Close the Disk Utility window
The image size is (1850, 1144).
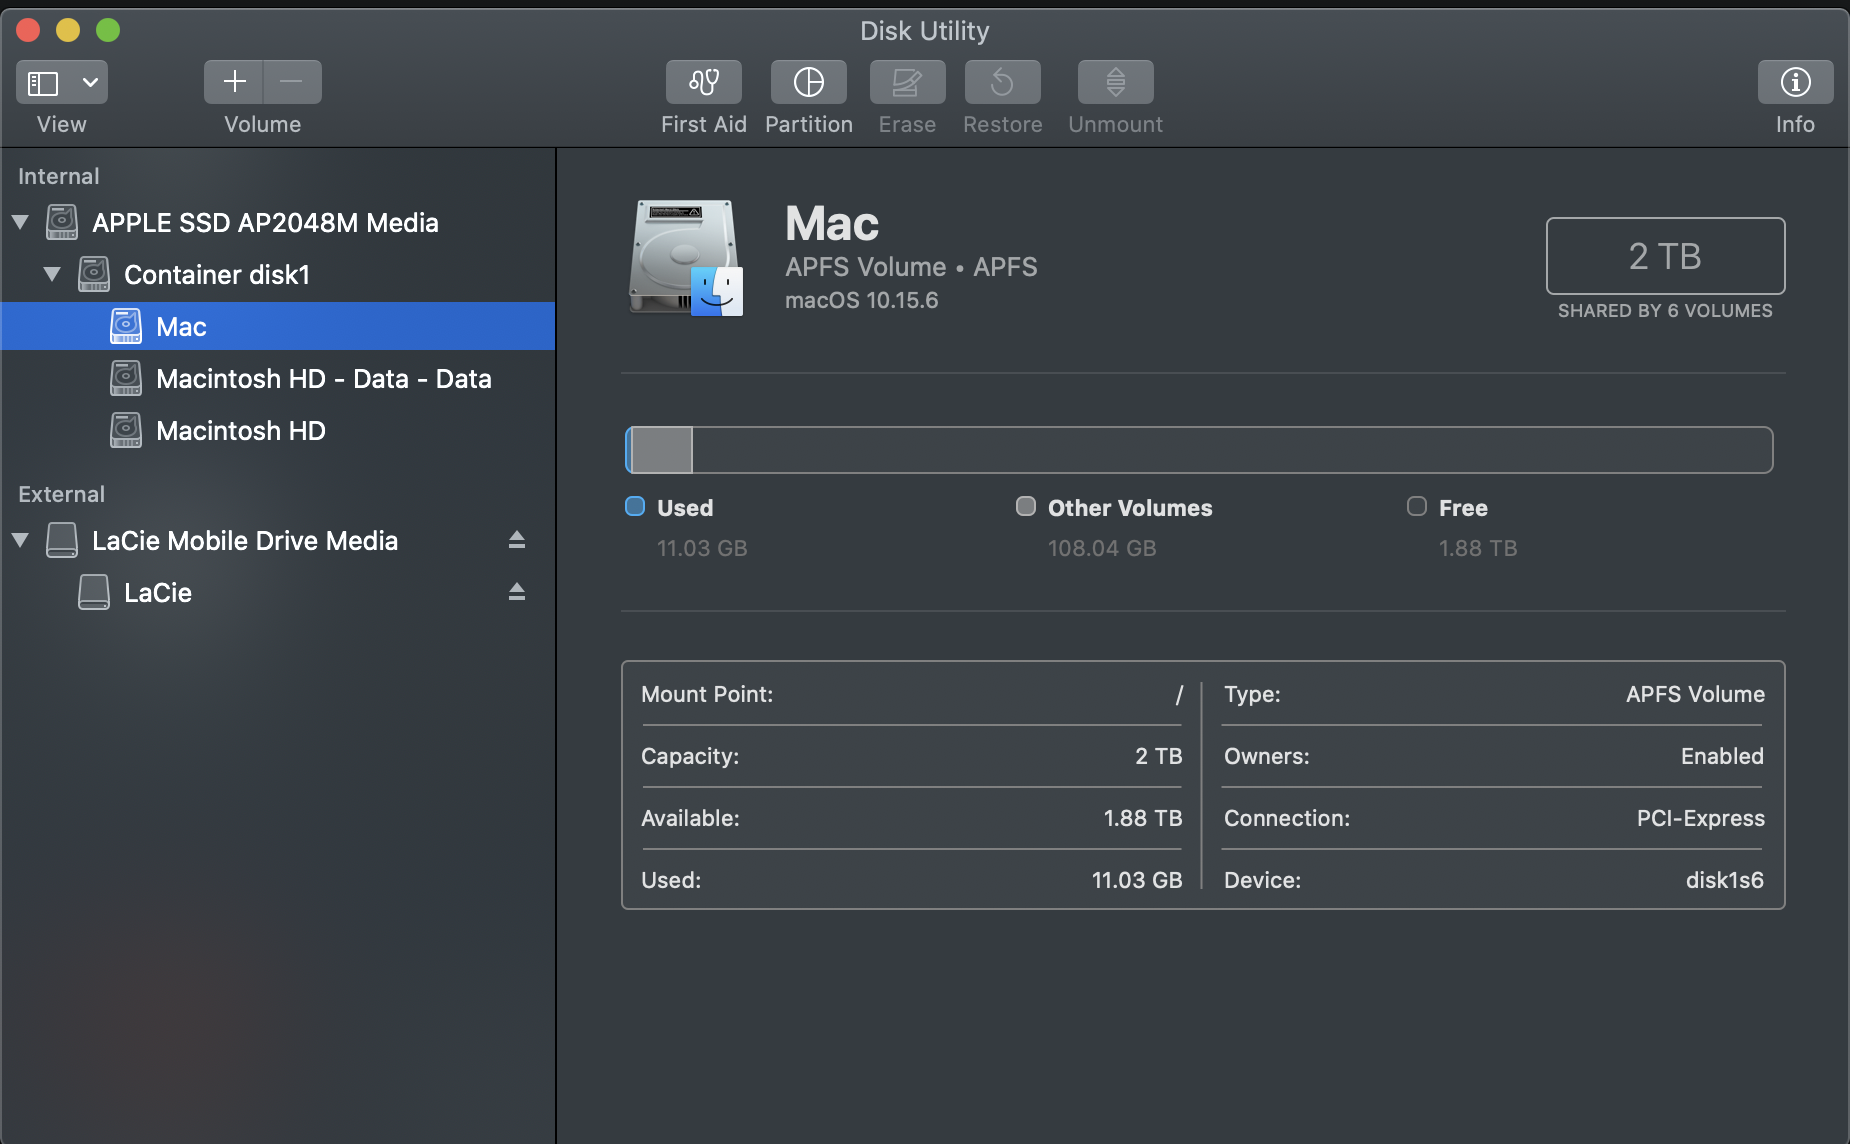28,30
